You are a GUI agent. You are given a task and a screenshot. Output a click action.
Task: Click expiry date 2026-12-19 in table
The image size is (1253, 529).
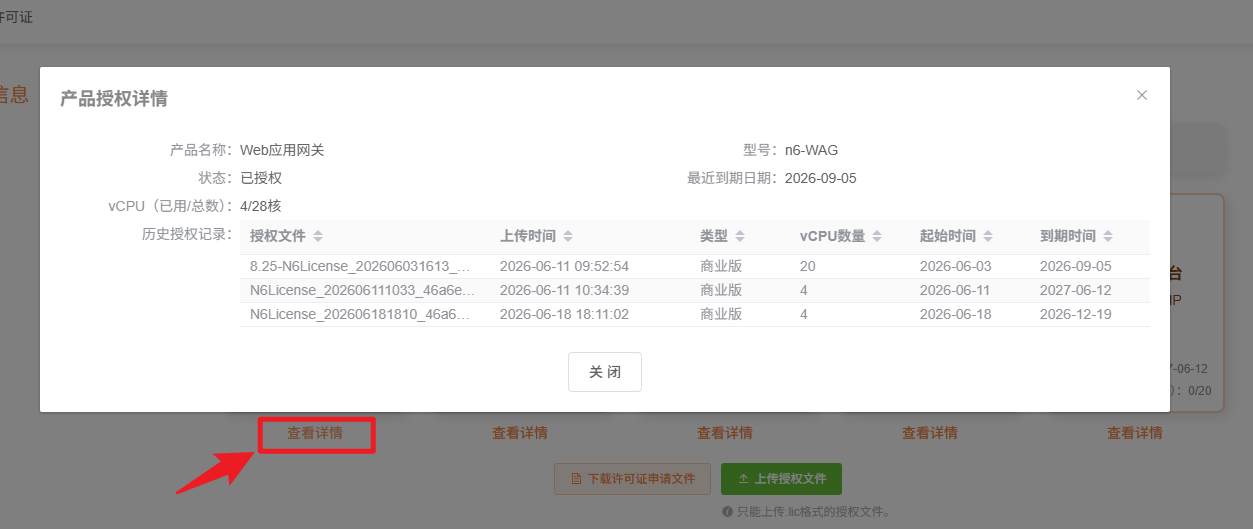pyautogui.click(x=1075, y=314)
